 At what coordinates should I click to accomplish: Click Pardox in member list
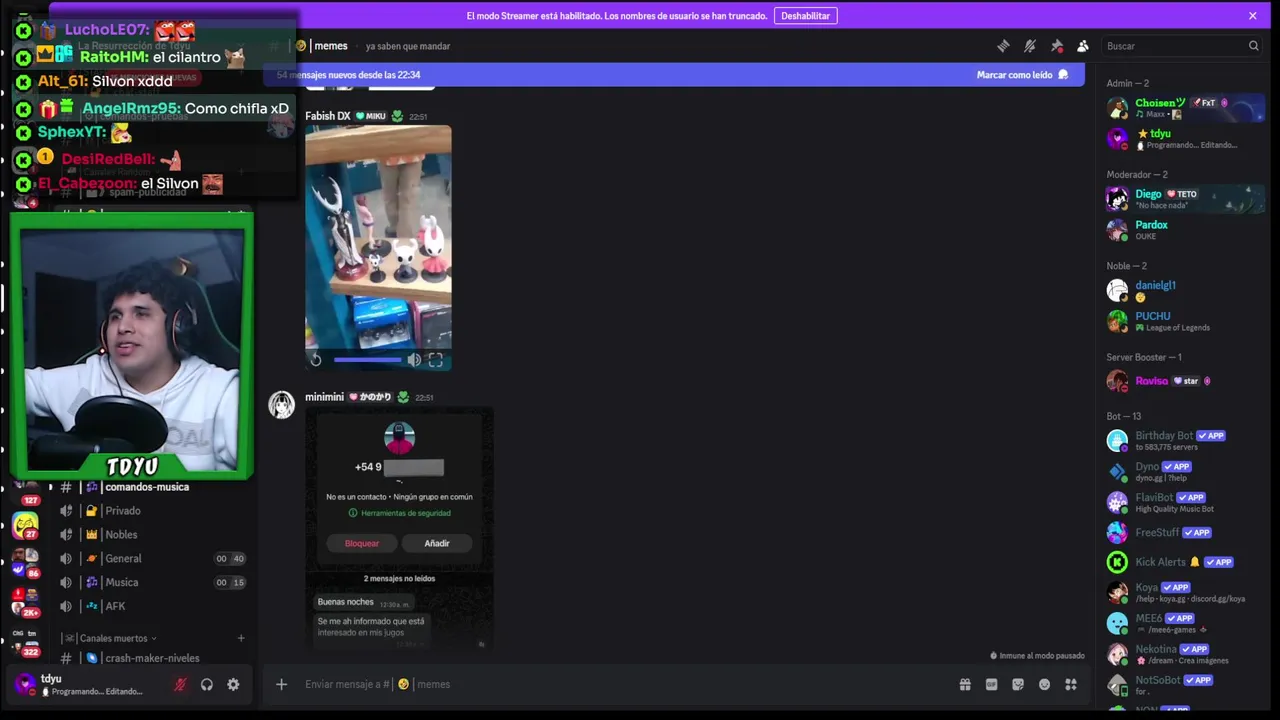(1185, 230)
